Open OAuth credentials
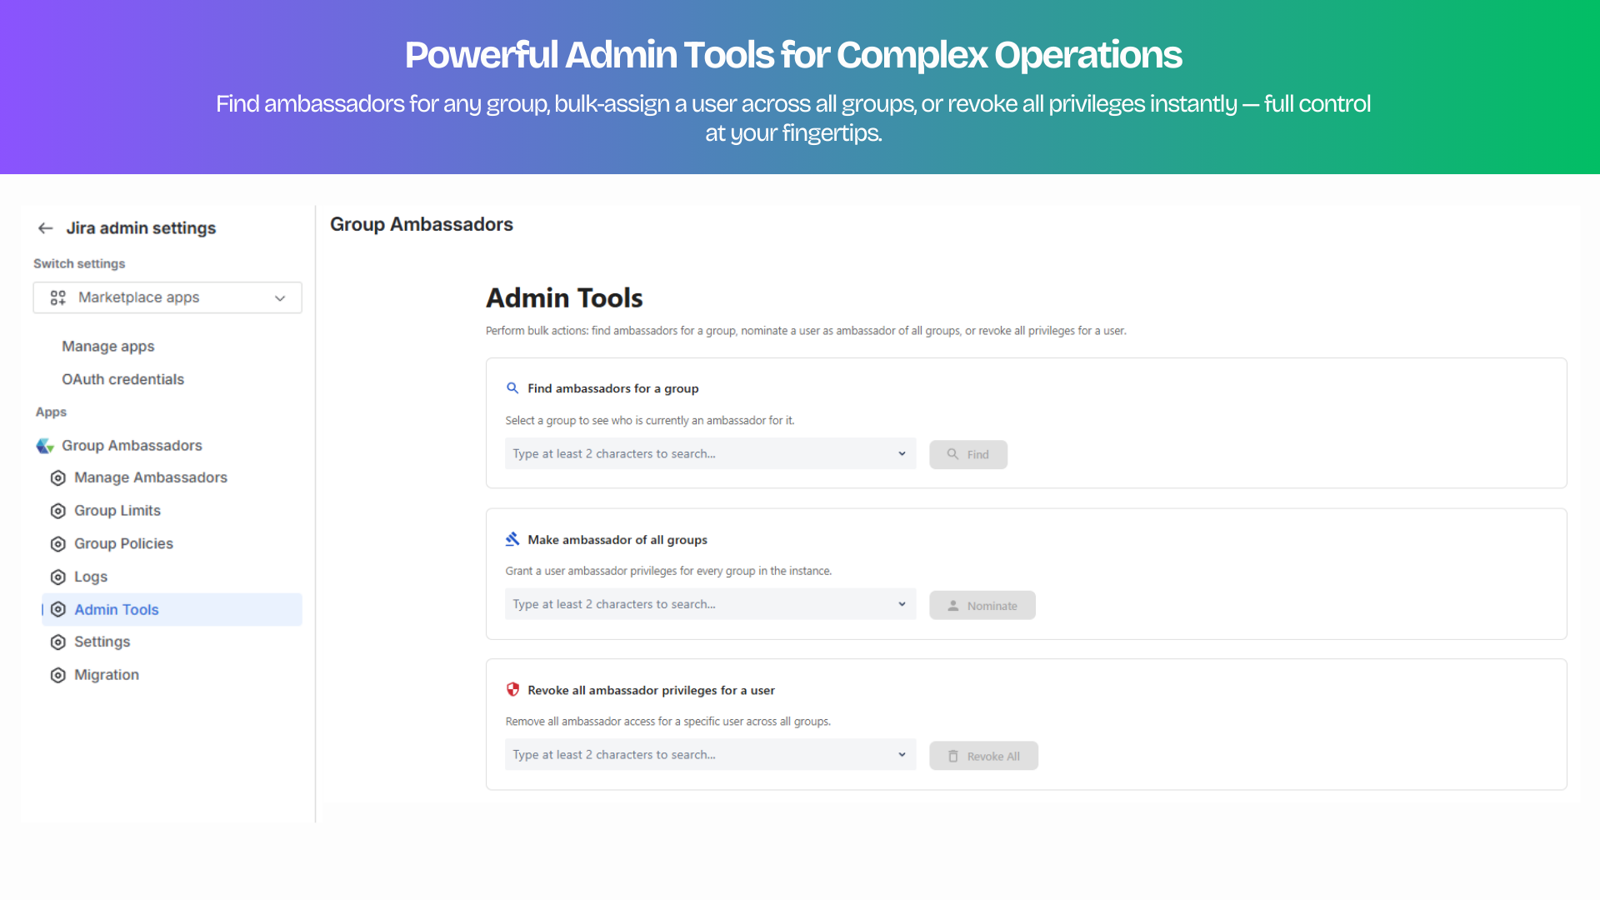1600x900 pixels. [122, 379]
